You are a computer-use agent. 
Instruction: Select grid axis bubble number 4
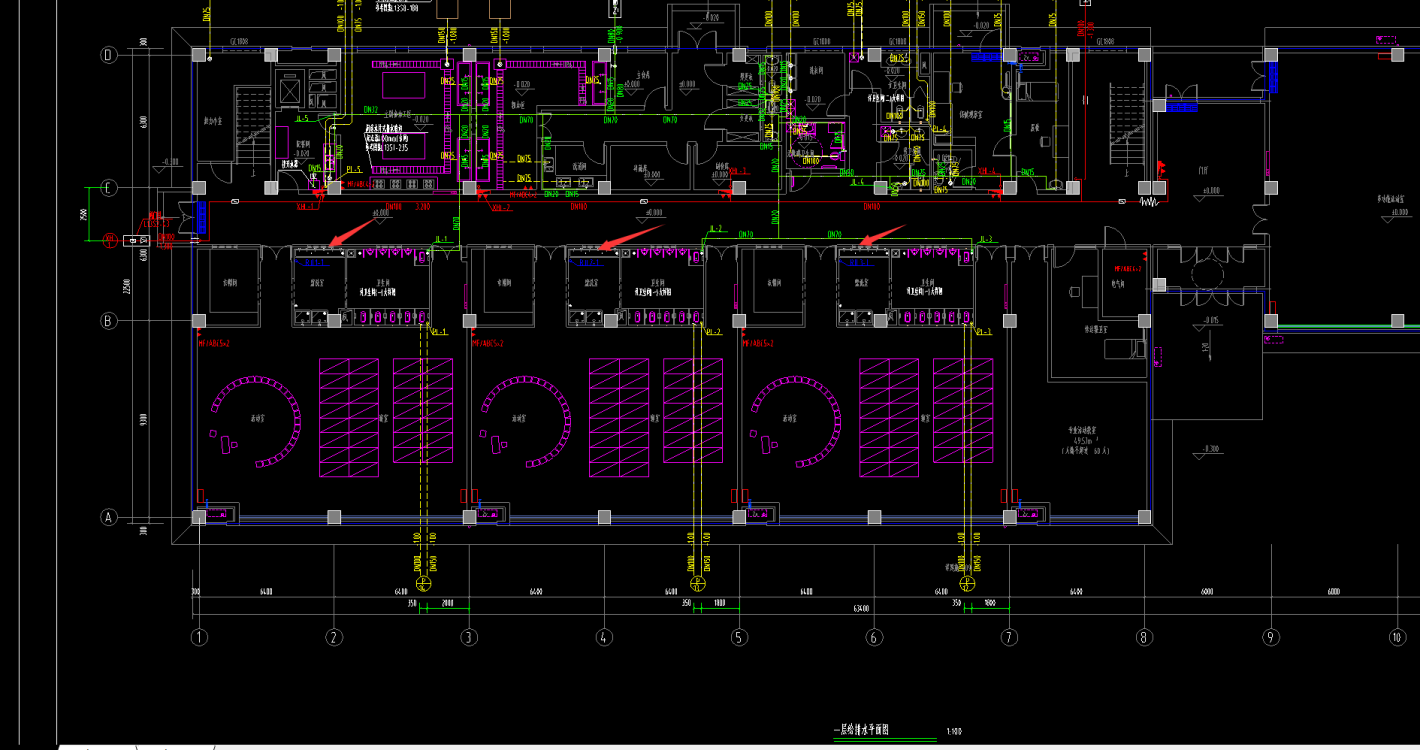(x=604, y=637)
